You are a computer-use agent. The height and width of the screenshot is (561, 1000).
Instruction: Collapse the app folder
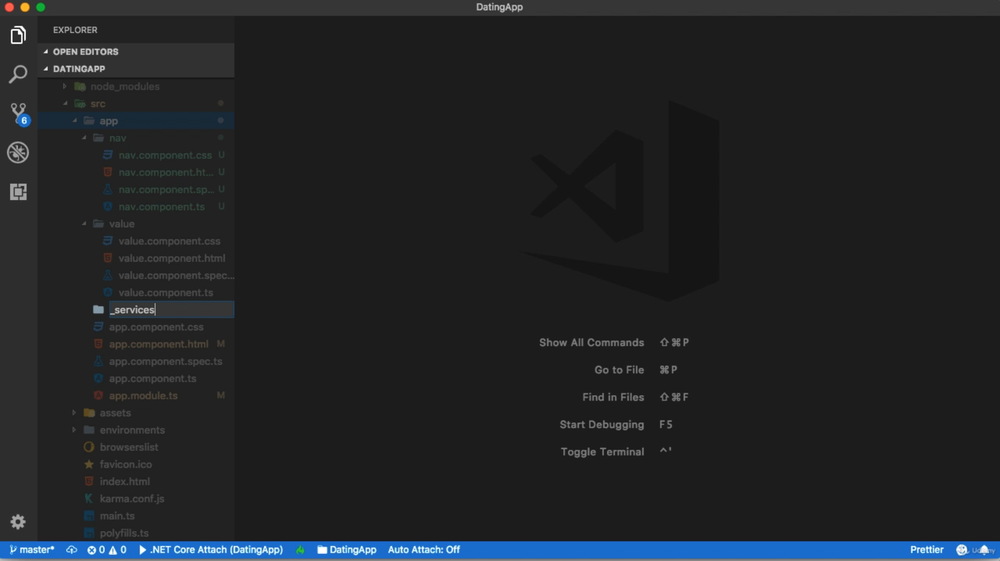[108, 120]
